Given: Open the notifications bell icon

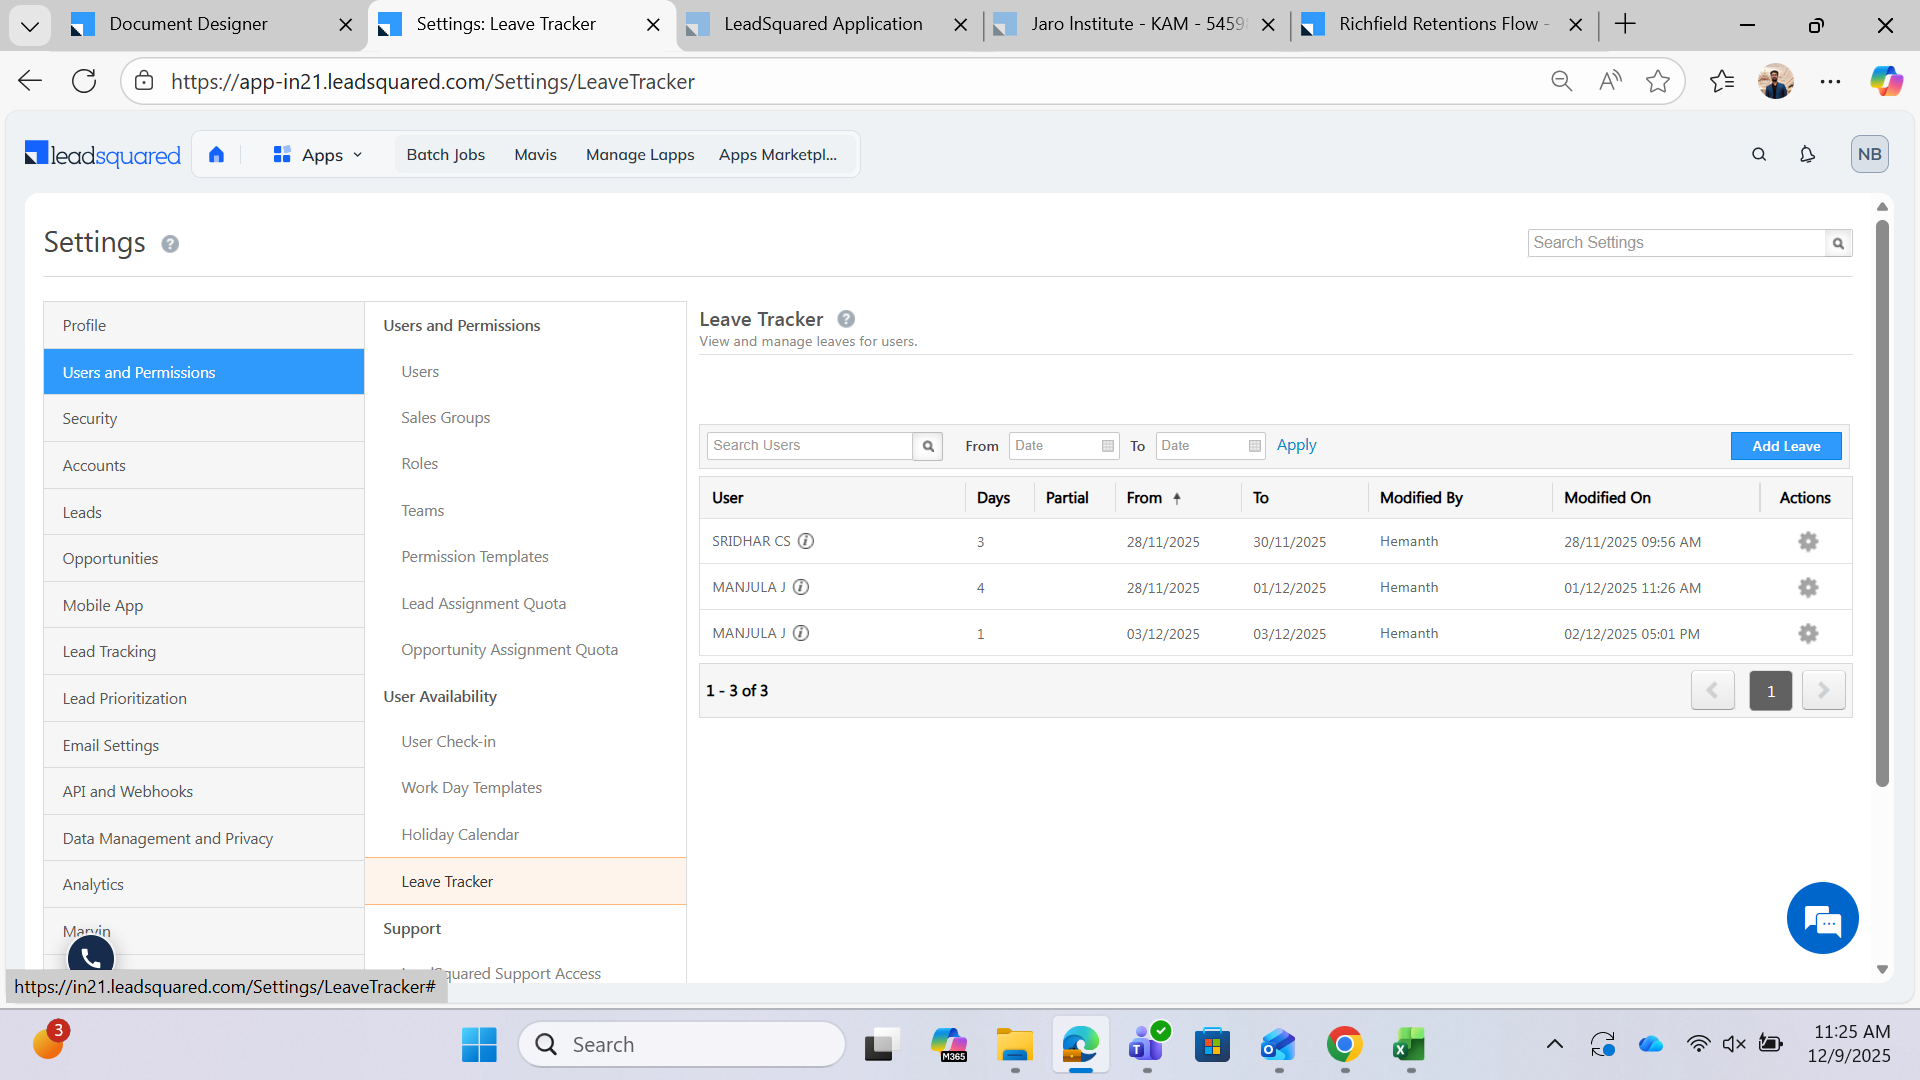Looking at the screenshot, I should [x=1807, y=154].
